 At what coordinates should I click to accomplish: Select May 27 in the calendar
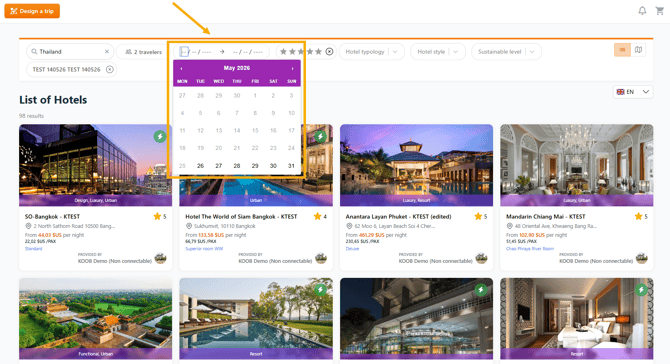coord(219,166)
